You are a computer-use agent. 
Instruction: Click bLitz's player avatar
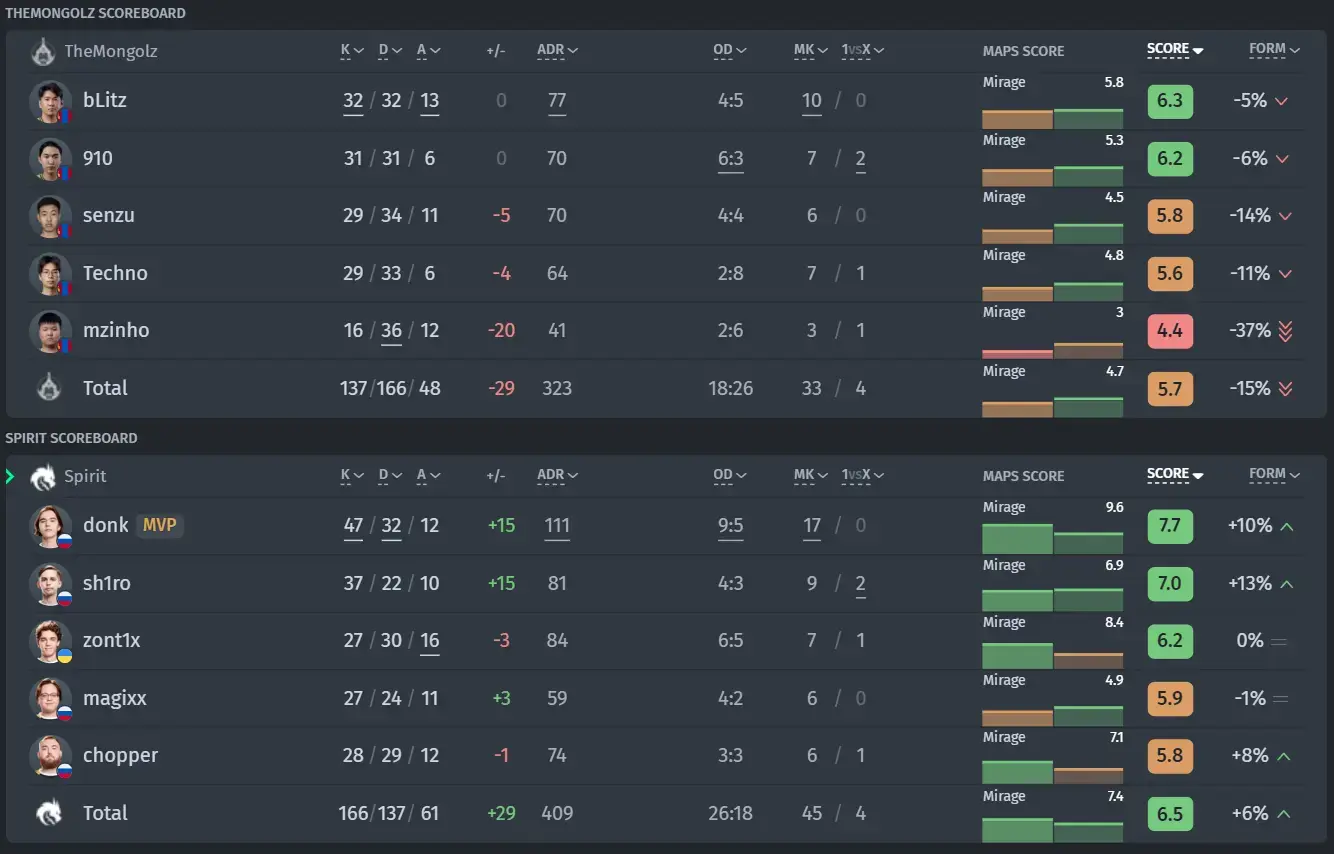click(50, 101)
